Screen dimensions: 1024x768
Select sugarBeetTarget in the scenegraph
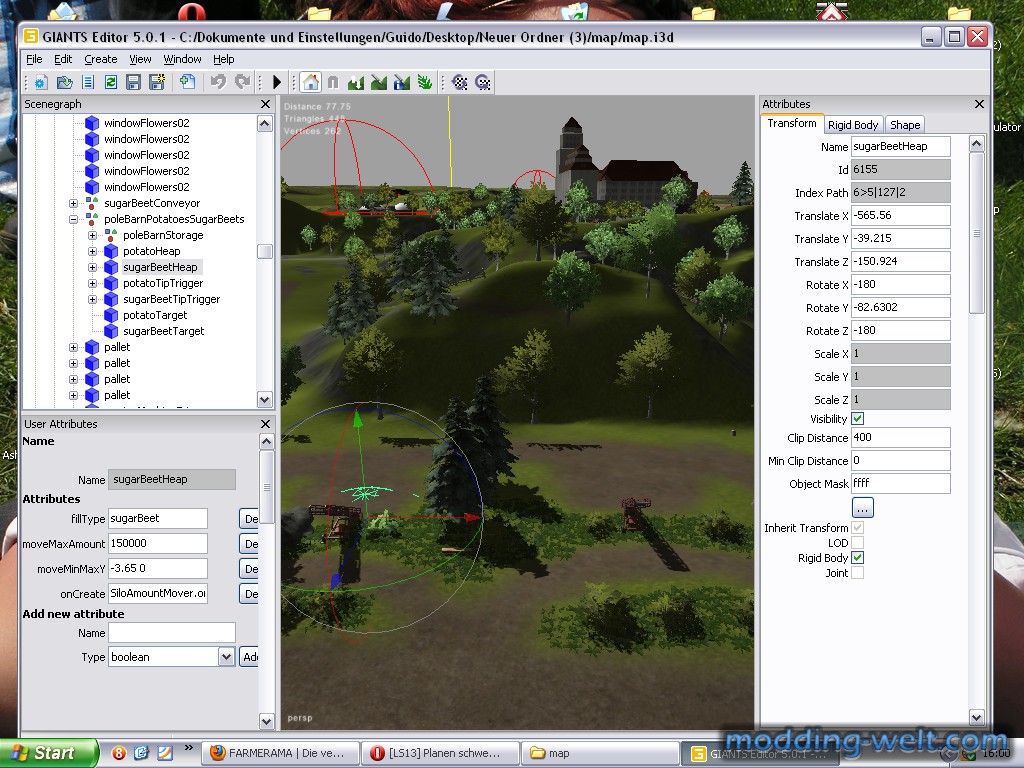(163, 331)
